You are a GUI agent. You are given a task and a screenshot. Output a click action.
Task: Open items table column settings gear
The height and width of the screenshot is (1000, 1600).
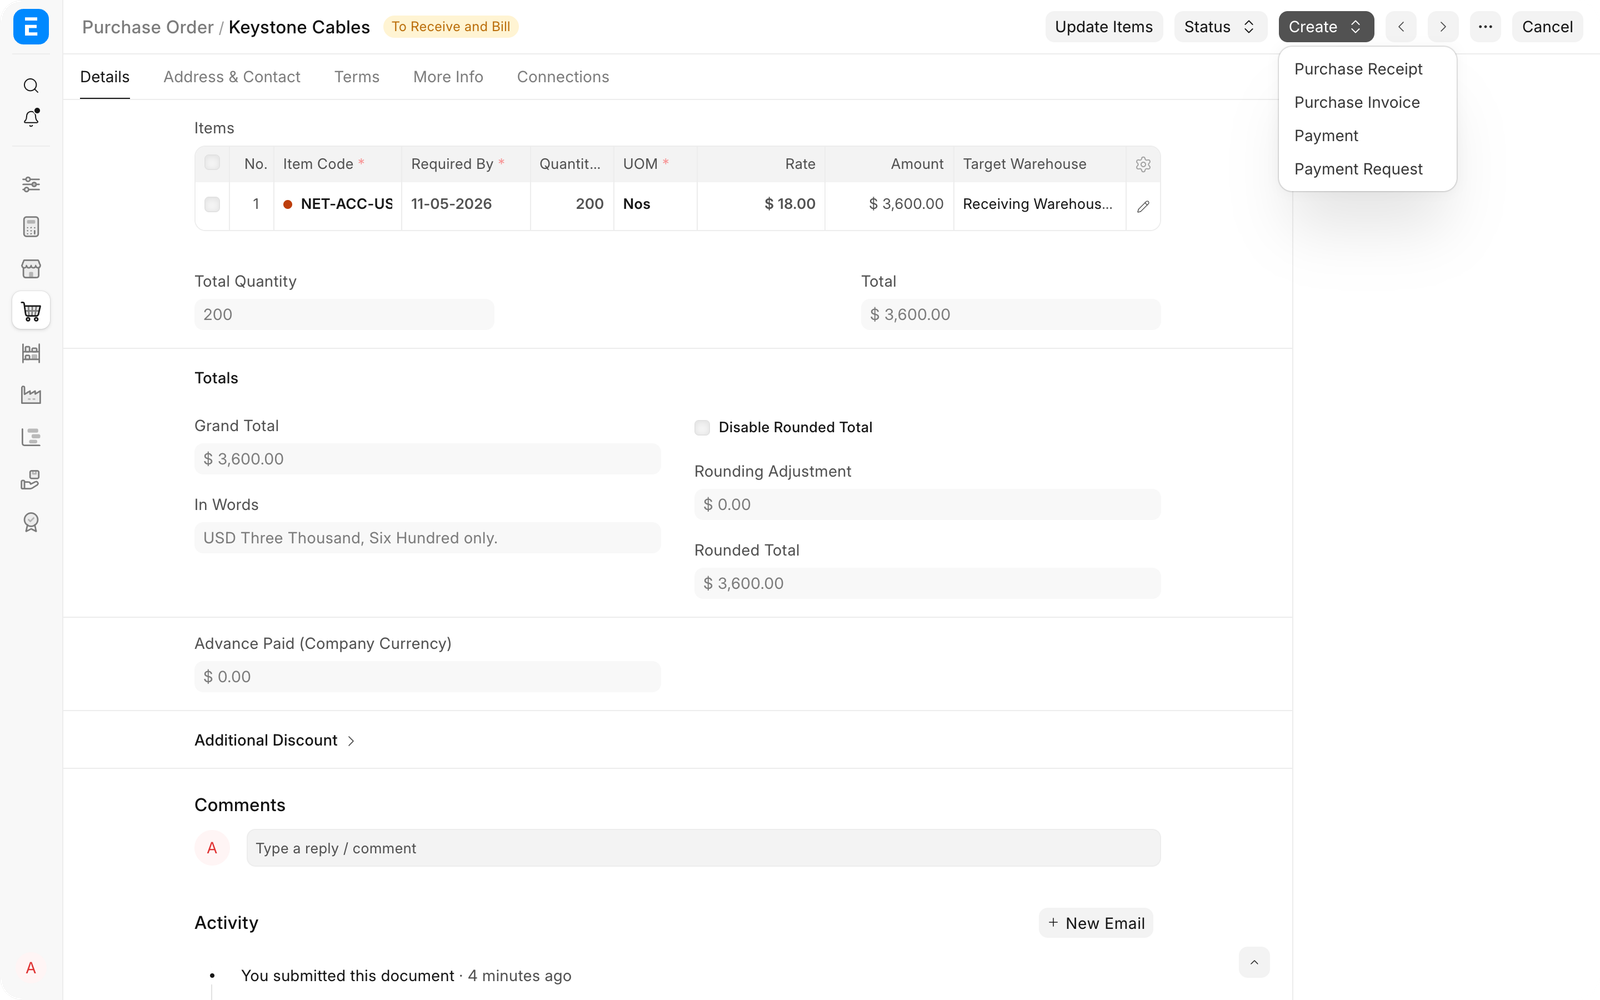[1143, 164]
